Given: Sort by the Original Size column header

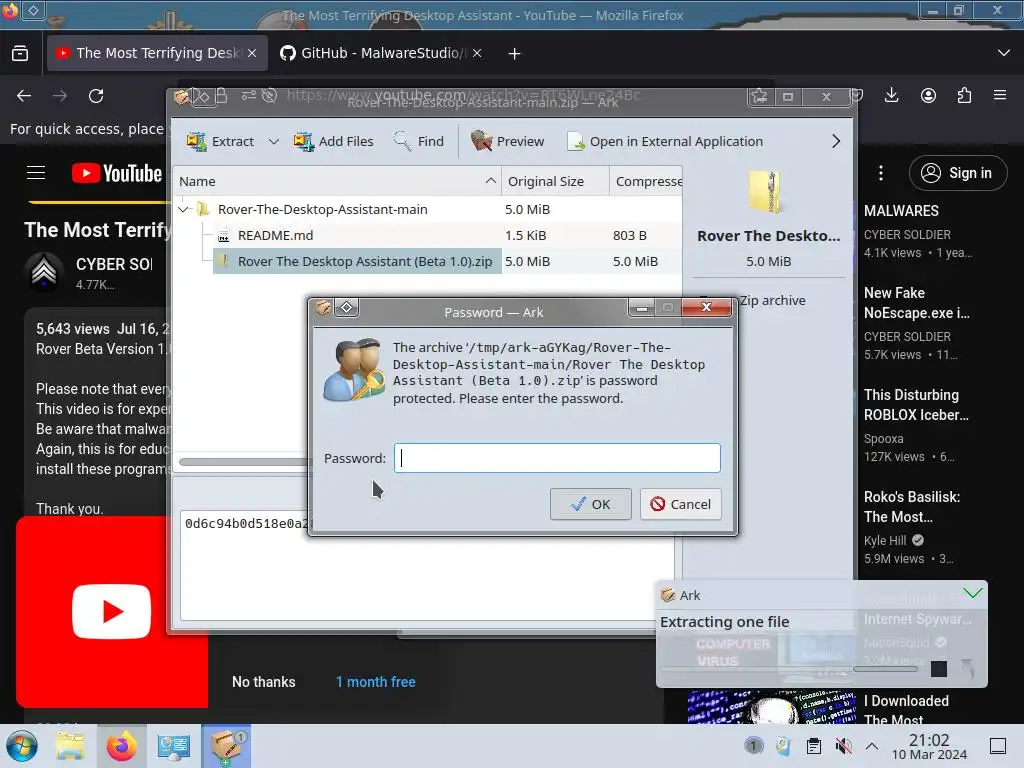Looking at the screenshot, I should pos(555,182).
